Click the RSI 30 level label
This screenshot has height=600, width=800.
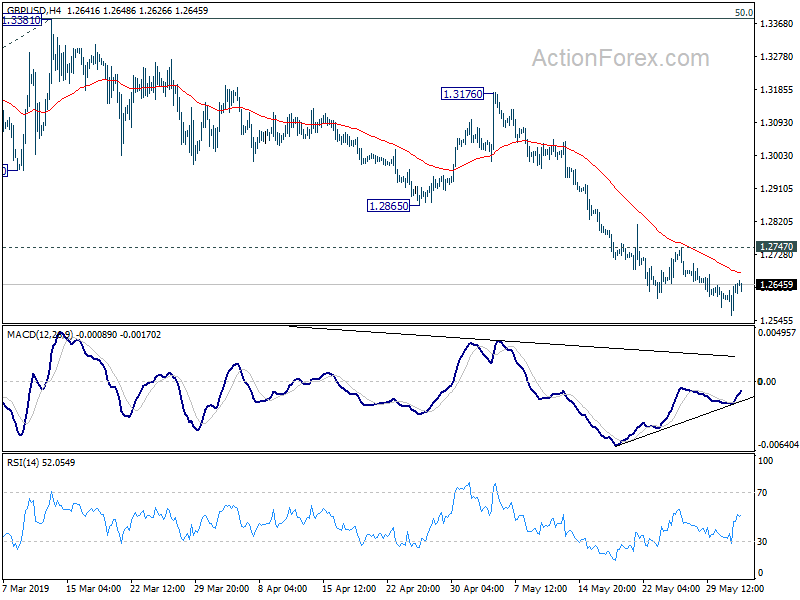point(762,542)
